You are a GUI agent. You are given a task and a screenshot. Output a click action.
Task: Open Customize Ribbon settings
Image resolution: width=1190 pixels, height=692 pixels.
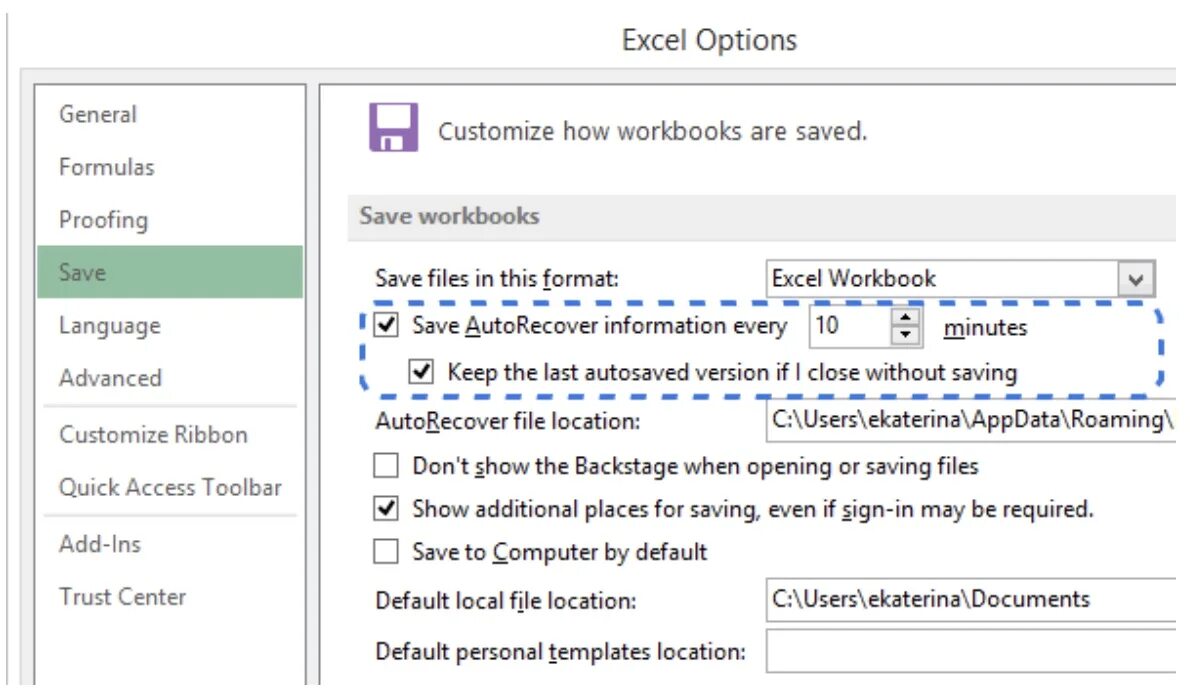[x=153, y=435]
